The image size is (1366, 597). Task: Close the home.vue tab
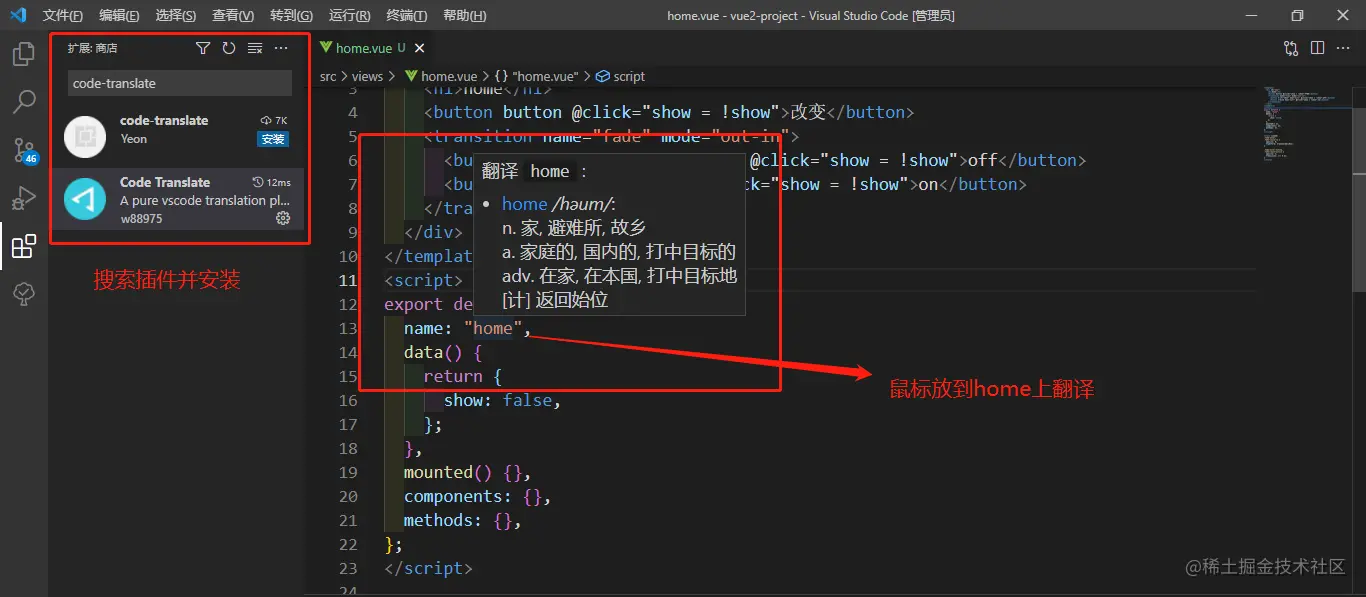(420, 48)
